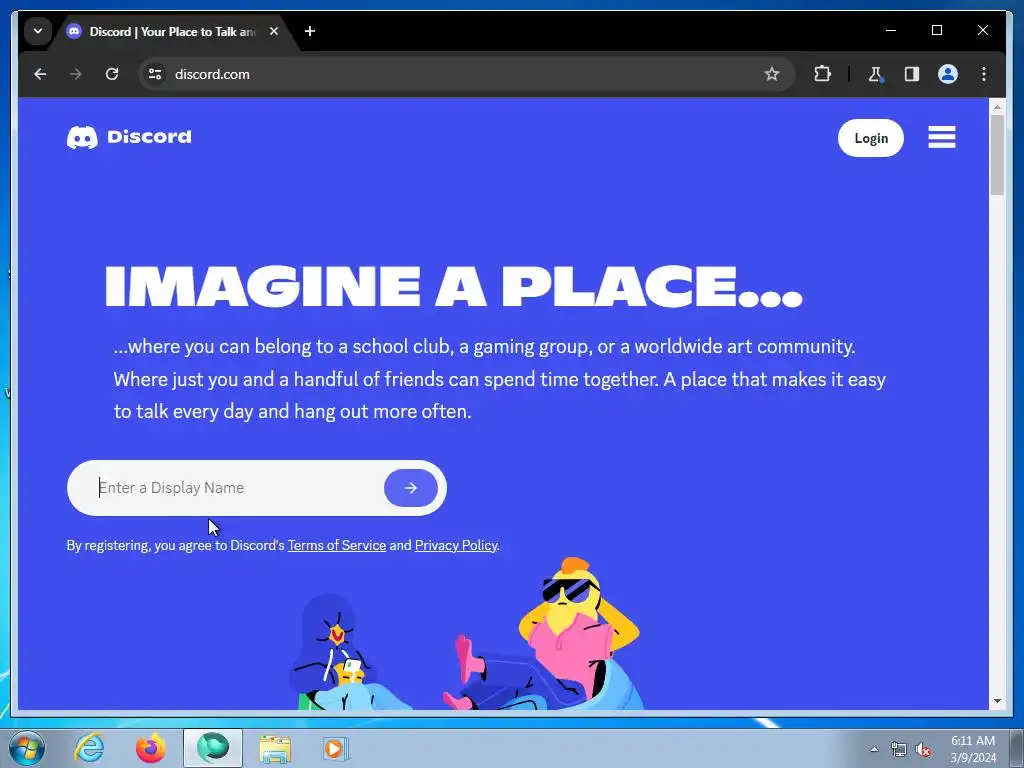Open the Windows Start button
The image size is (1024, 768).
(27, 748)
